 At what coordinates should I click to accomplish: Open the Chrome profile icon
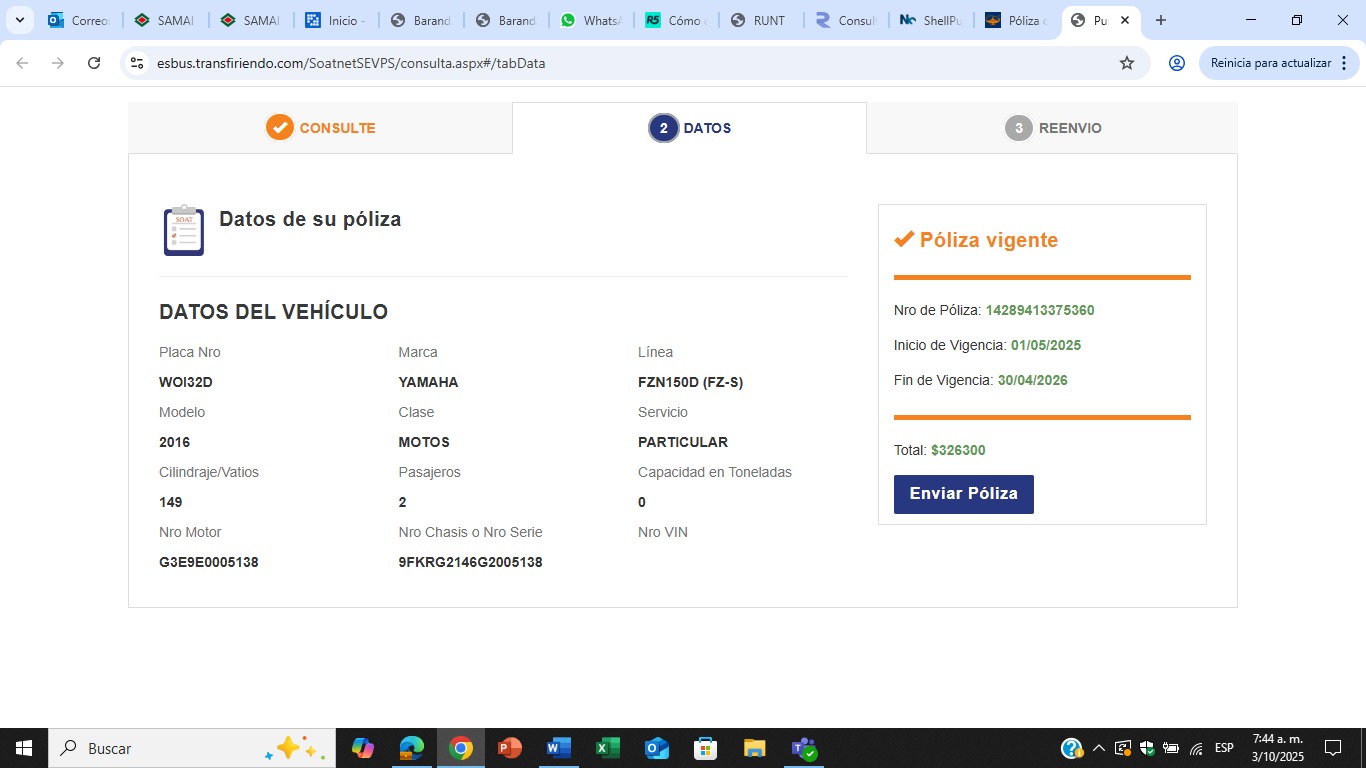coord(1177,63)
